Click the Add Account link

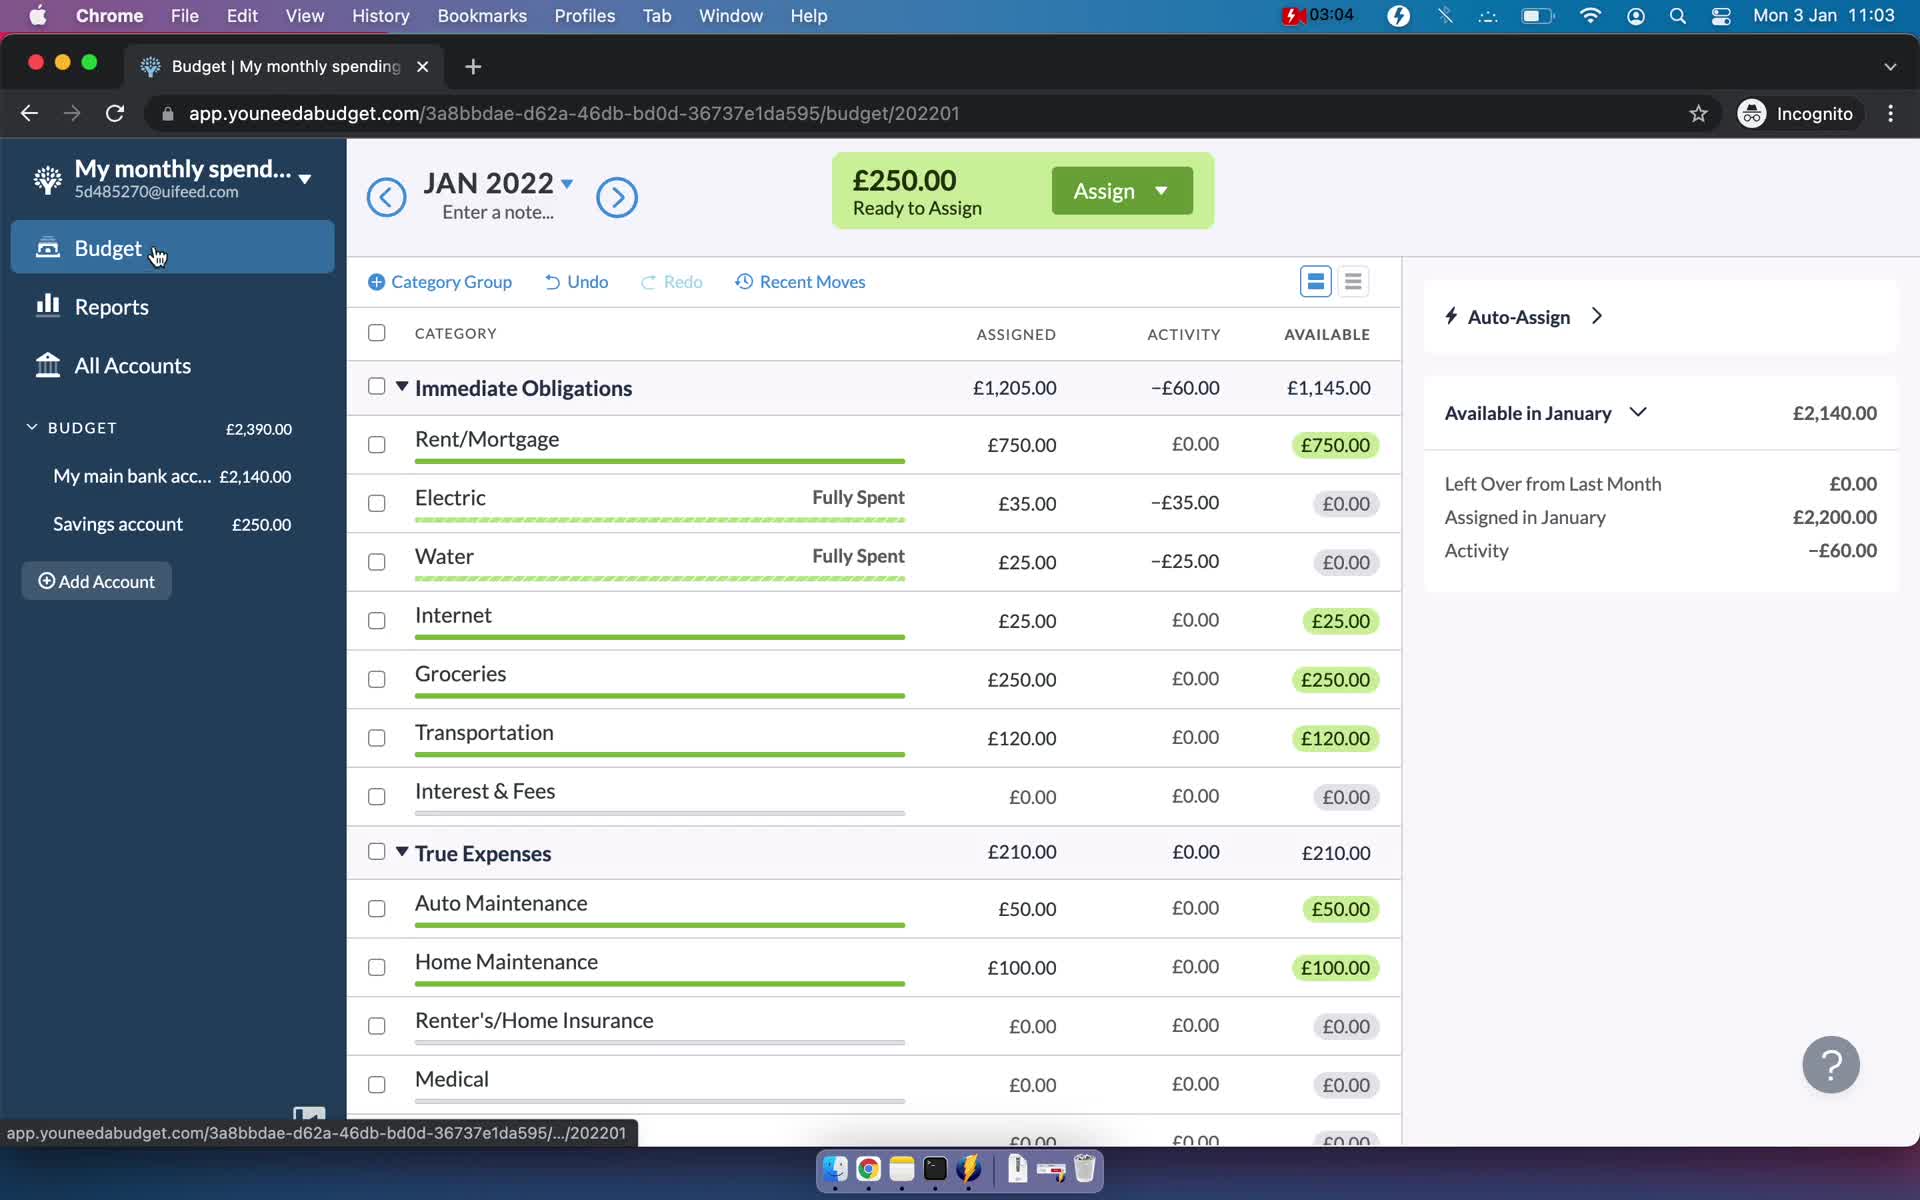point(98,581)
